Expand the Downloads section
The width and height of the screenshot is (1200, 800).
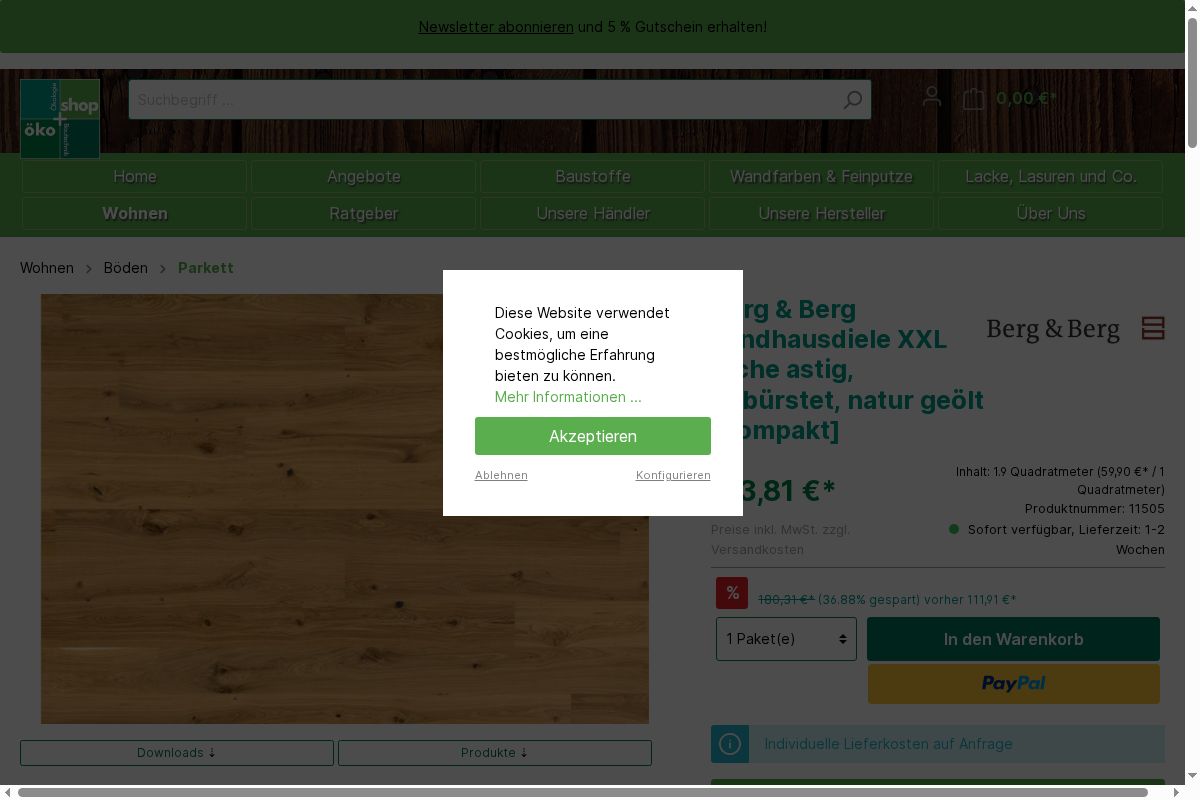tap(177, 753)
